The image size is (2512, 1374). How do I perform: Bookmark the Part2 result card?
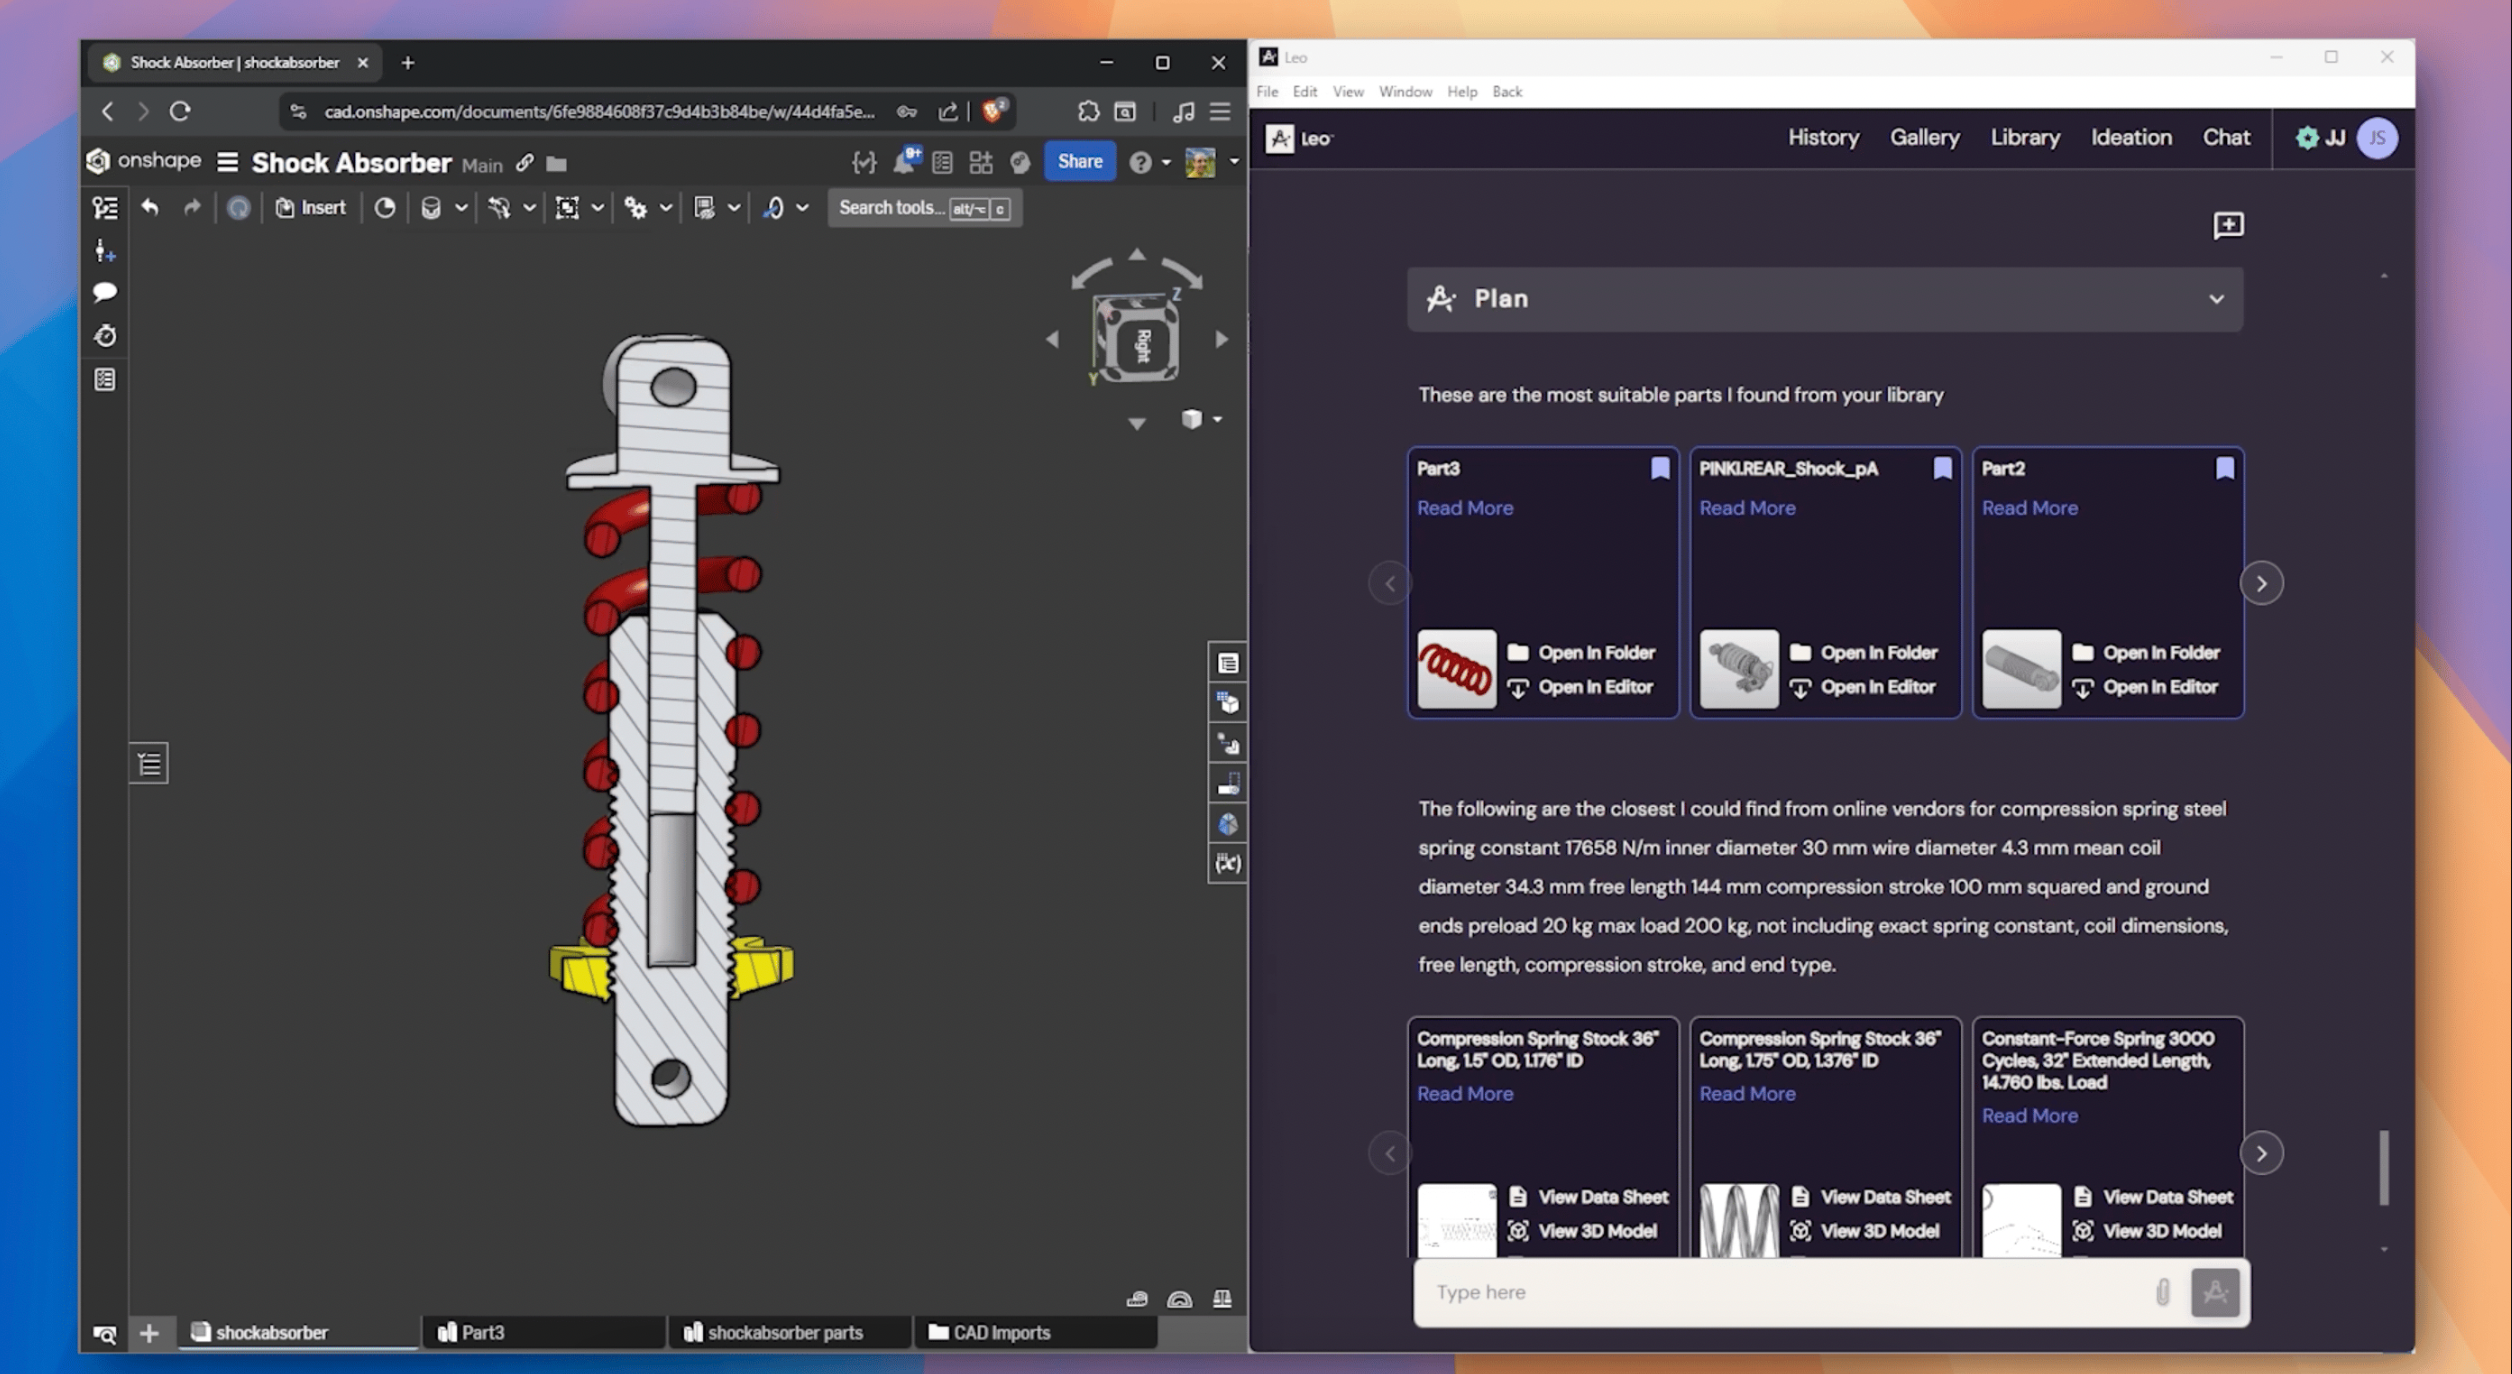click(2224, 468)
